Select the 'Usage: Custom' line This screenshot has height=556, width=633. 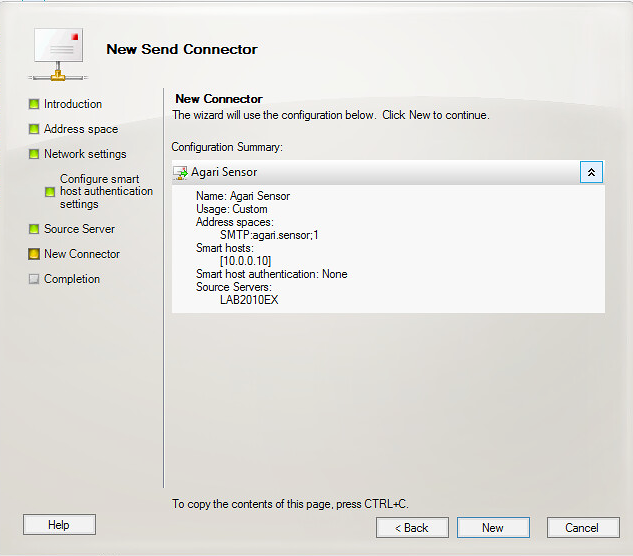[232, 209]
